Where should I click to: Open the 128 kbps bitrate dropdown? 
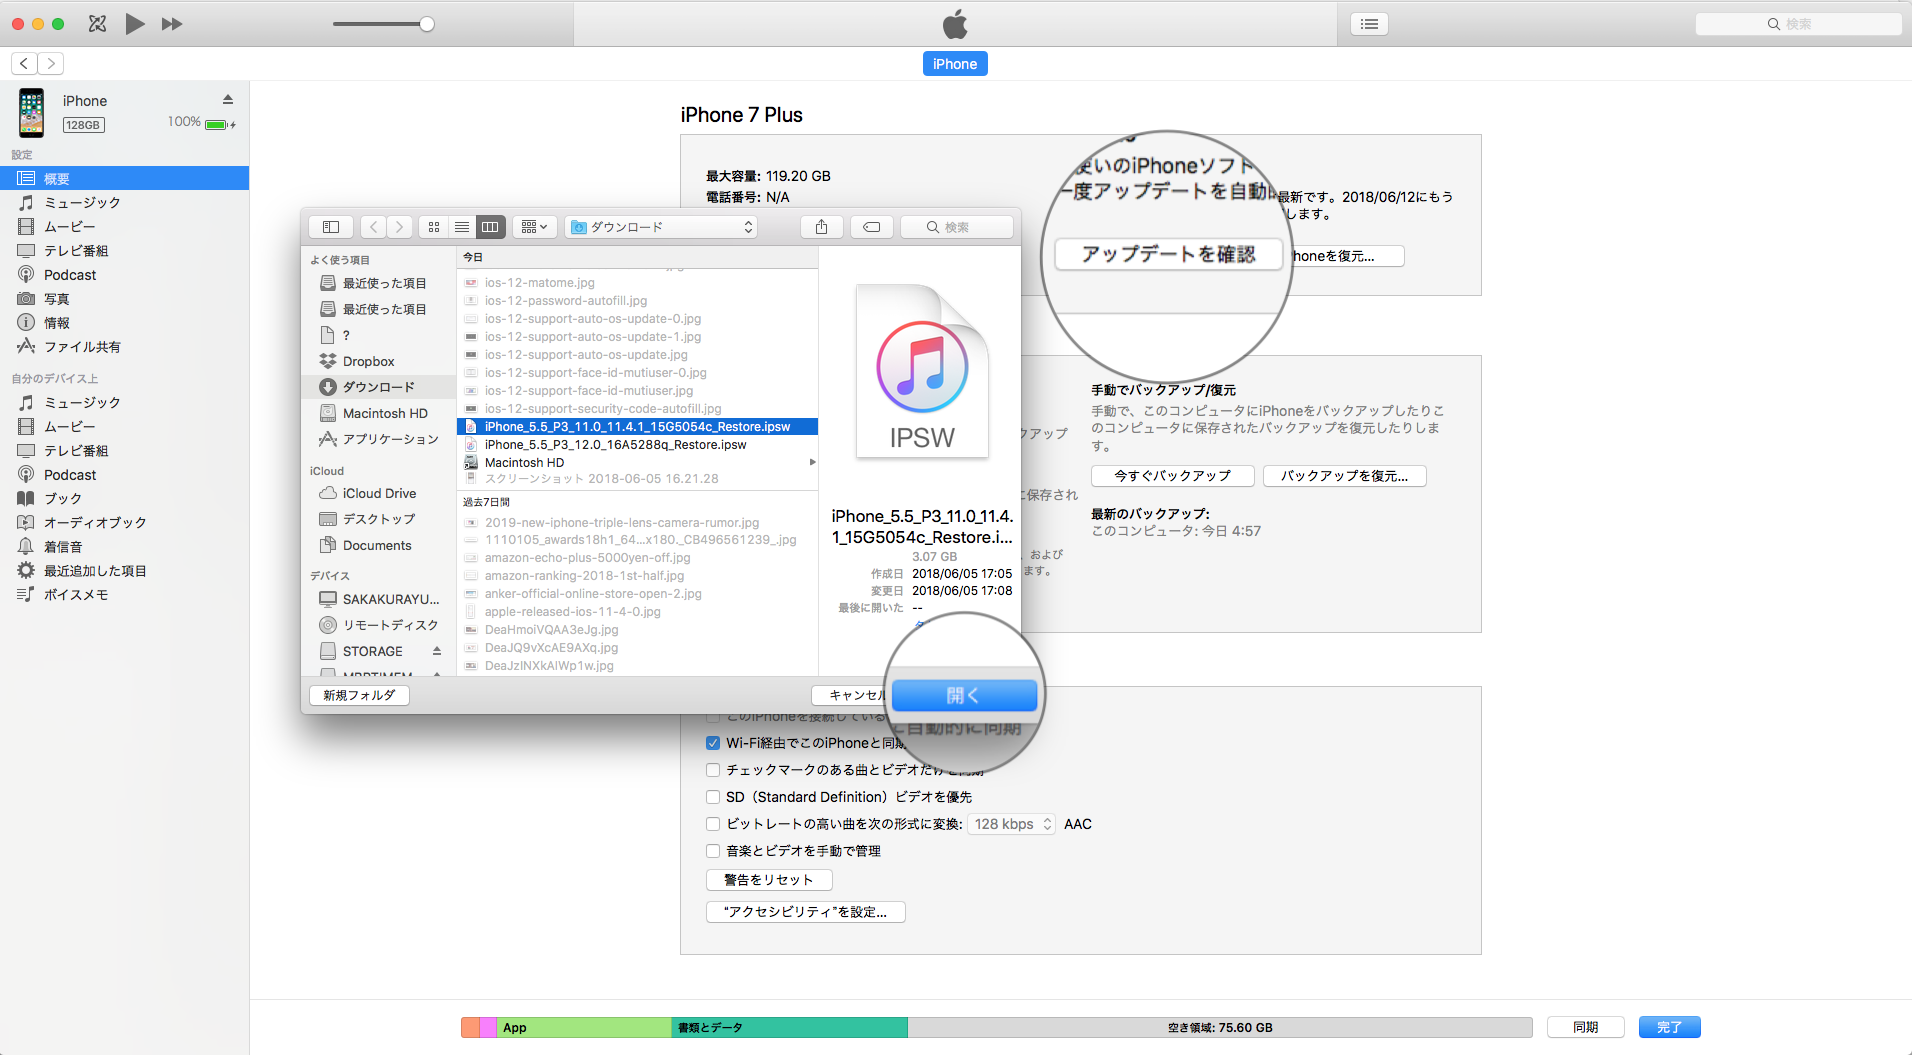(x=1012, y=824)
